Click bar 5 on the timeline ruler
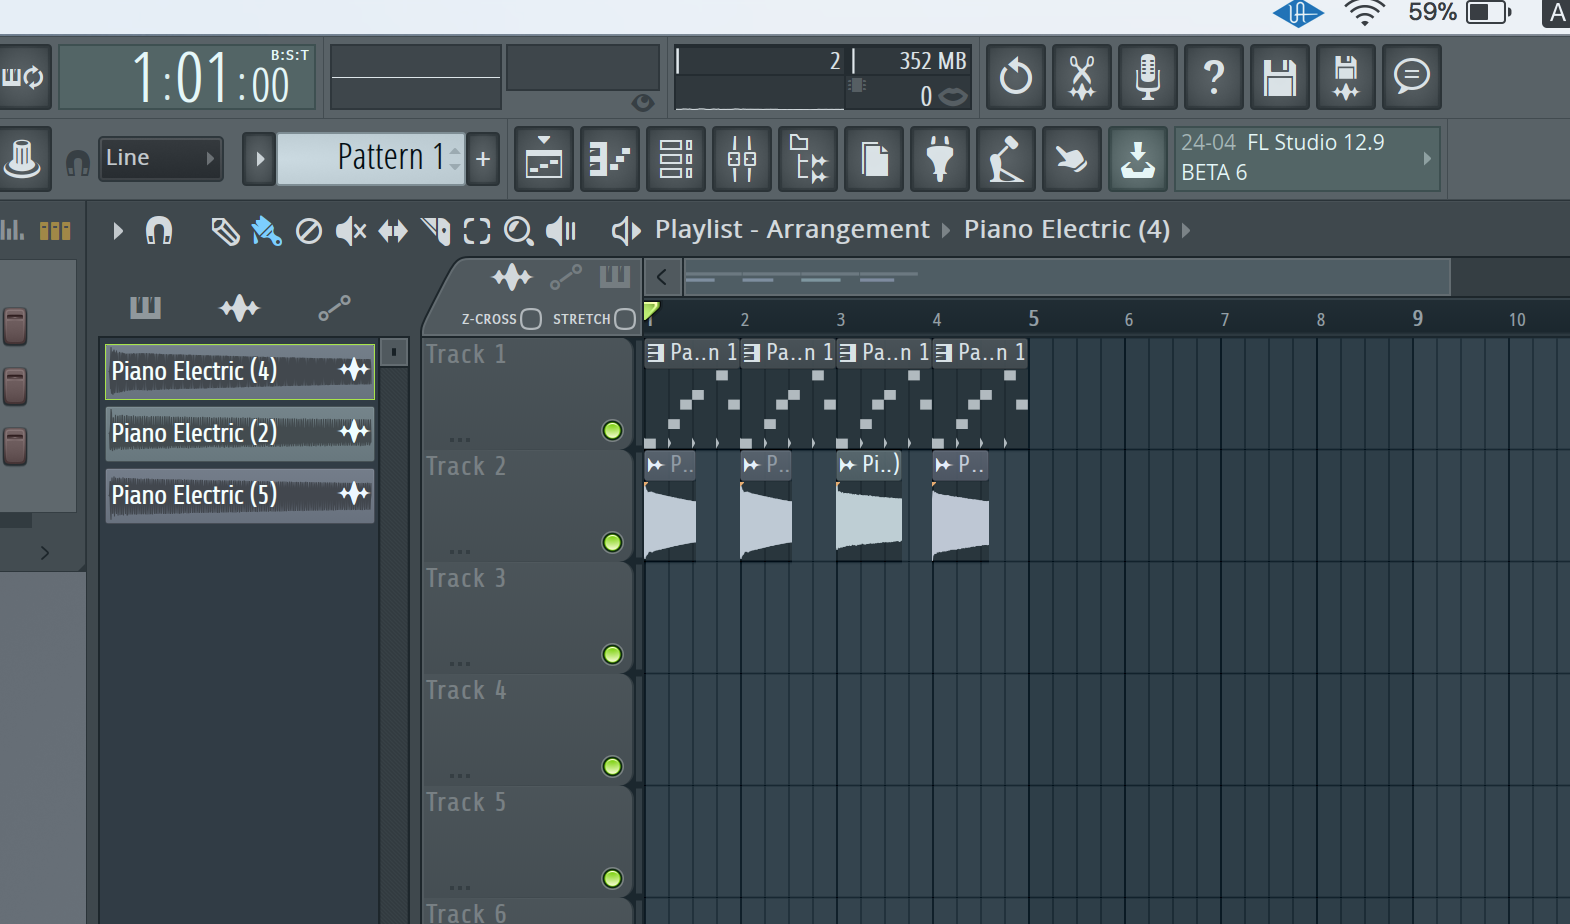This screenshot has height=924, width=1570. (x=1033, y=318)
